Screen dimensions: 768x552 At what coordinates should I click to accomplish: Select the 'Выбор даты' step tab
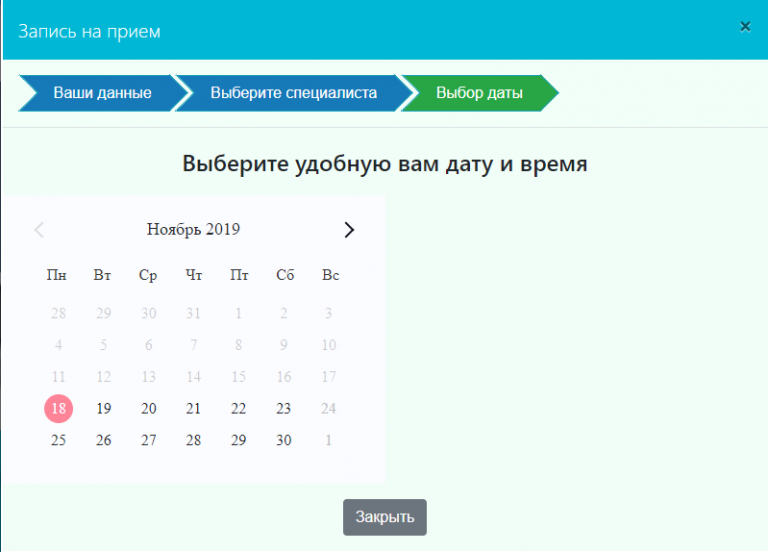tap(480, 93)
